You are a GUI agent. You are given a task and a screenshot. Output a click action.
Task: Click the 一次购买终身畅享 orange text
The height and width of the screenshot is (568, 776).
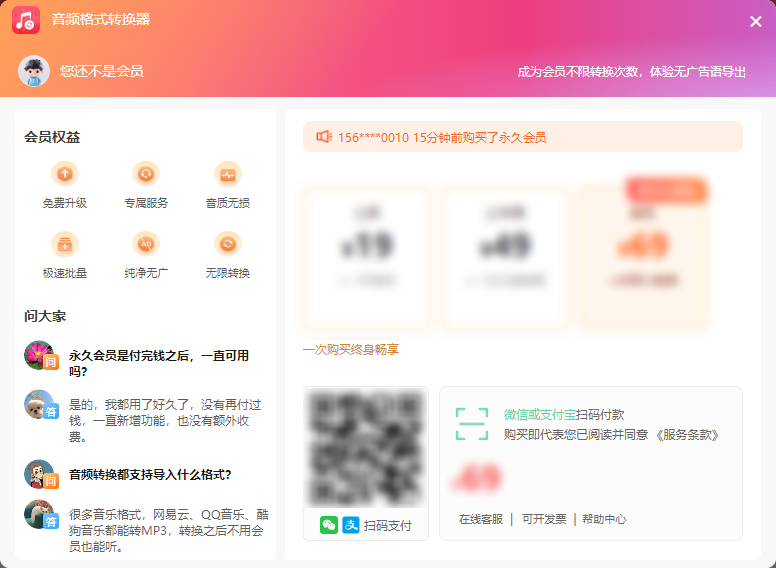point(351,350)
